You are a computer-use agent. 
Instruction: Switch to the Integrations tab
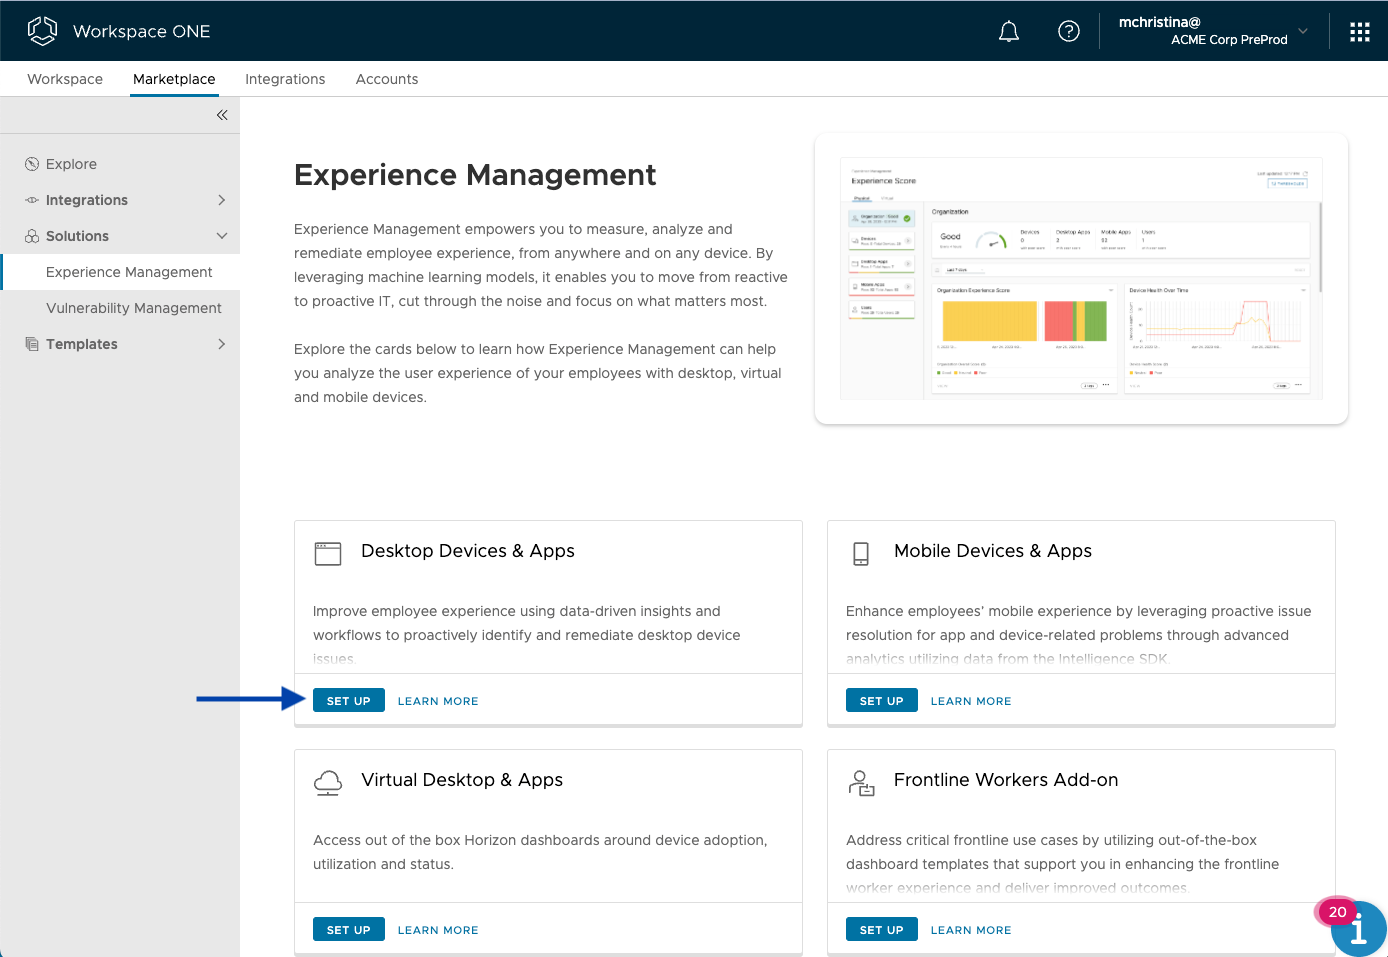pos(285,79)
